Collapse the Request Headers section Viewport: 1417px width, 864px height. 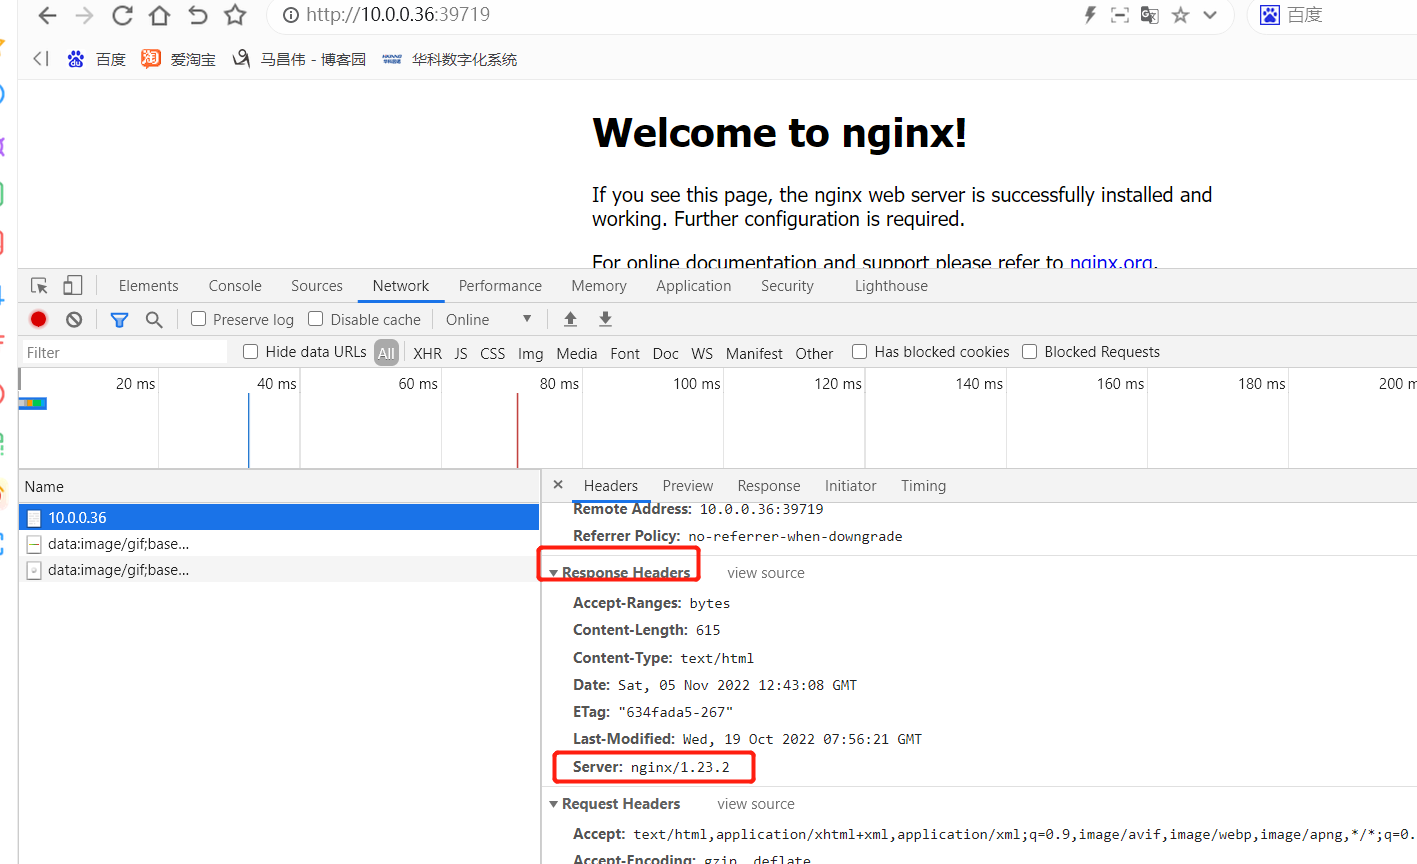click(553, 804)
